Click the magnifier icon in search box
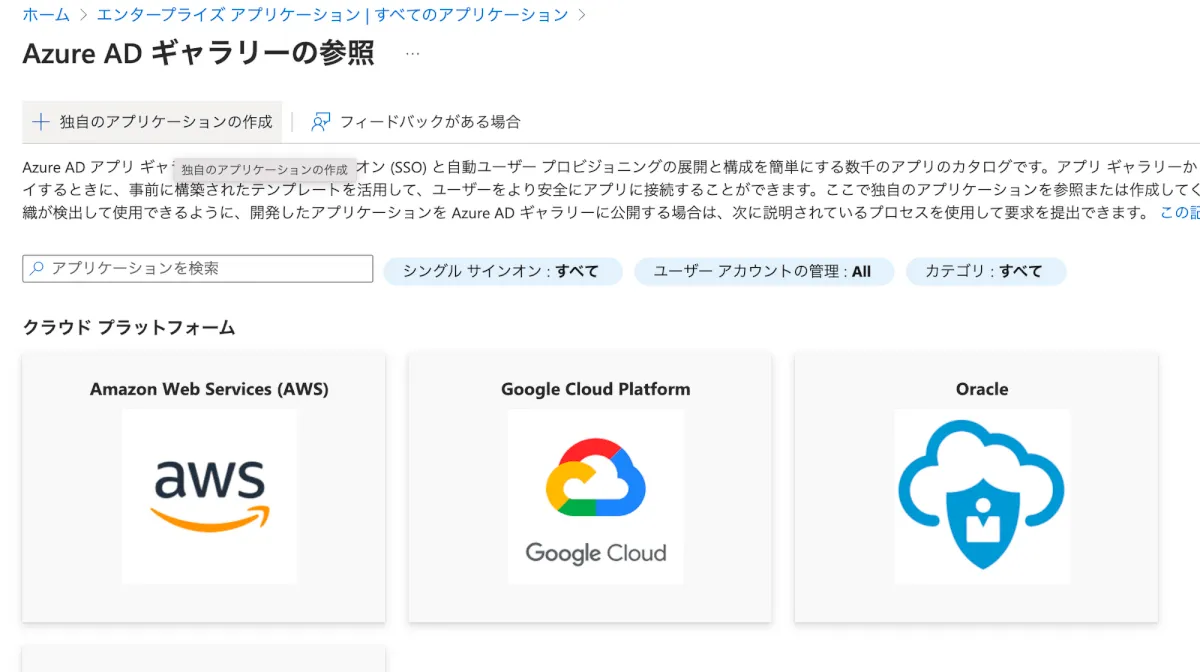The height and width of the screenshot is (672, 1200). point(37,269)
